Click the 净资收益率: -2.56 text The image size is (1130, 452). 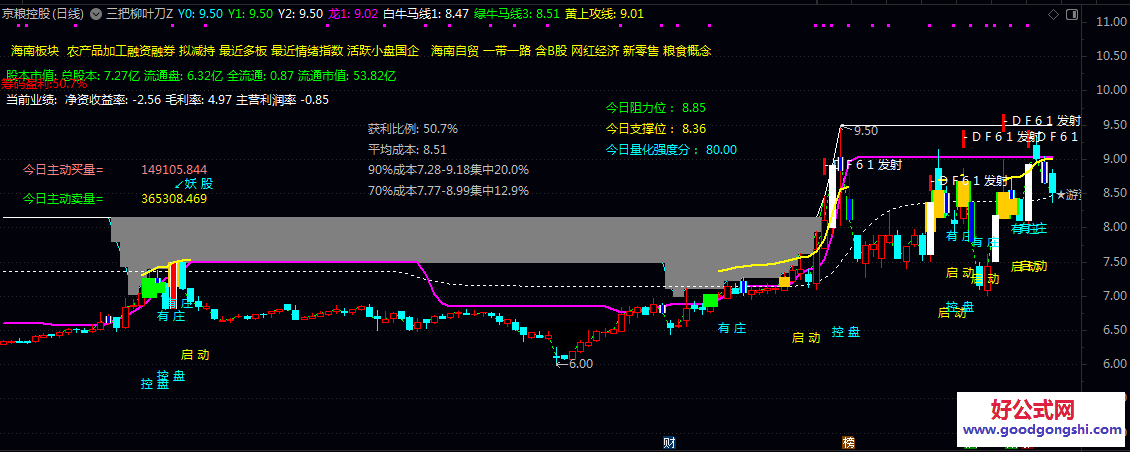click(x=113, y=99)
